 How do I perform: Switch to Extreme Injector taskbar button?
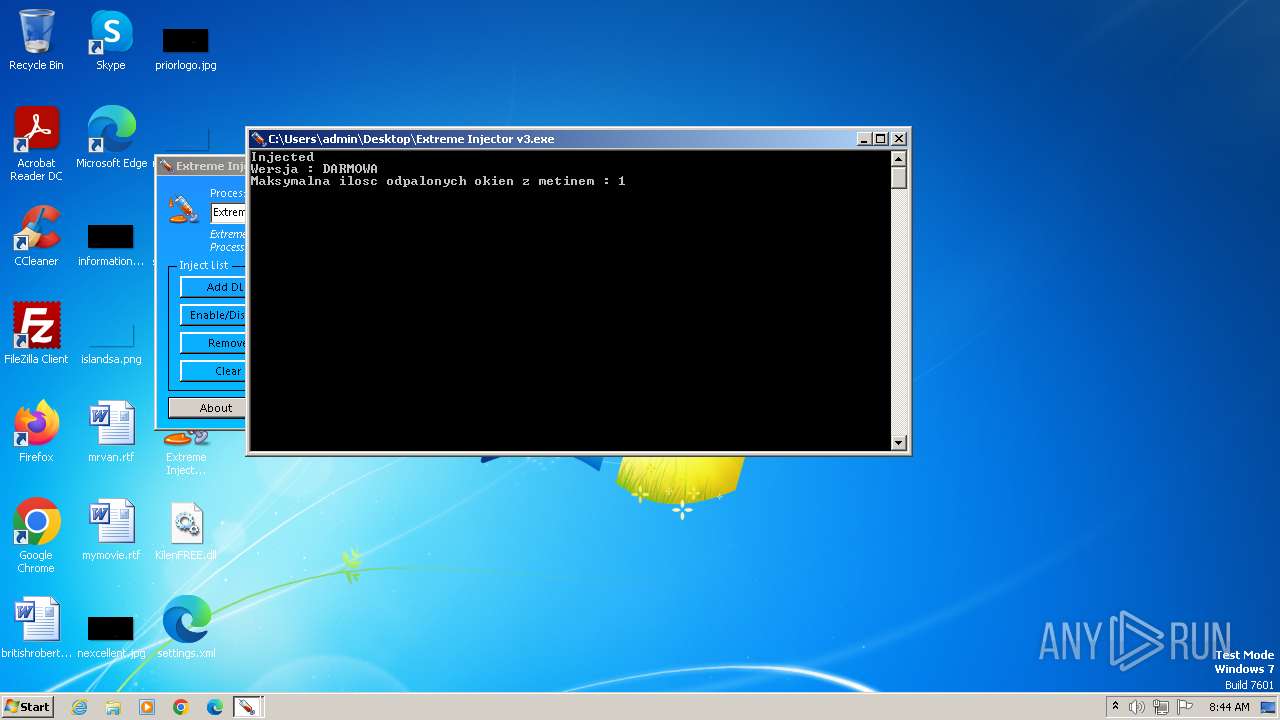[x=246, y=707]
